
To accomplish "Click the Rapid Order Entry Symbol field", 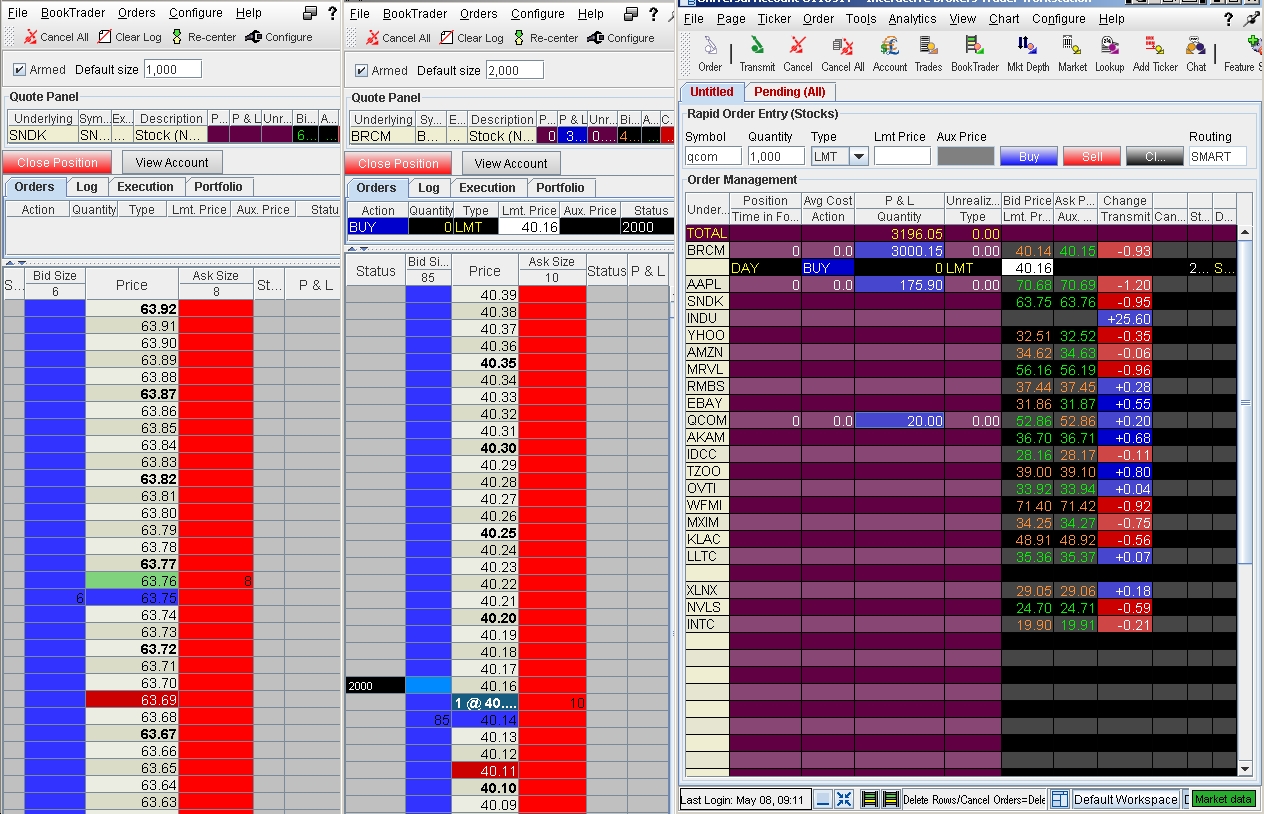I will (x=713, y=156).
